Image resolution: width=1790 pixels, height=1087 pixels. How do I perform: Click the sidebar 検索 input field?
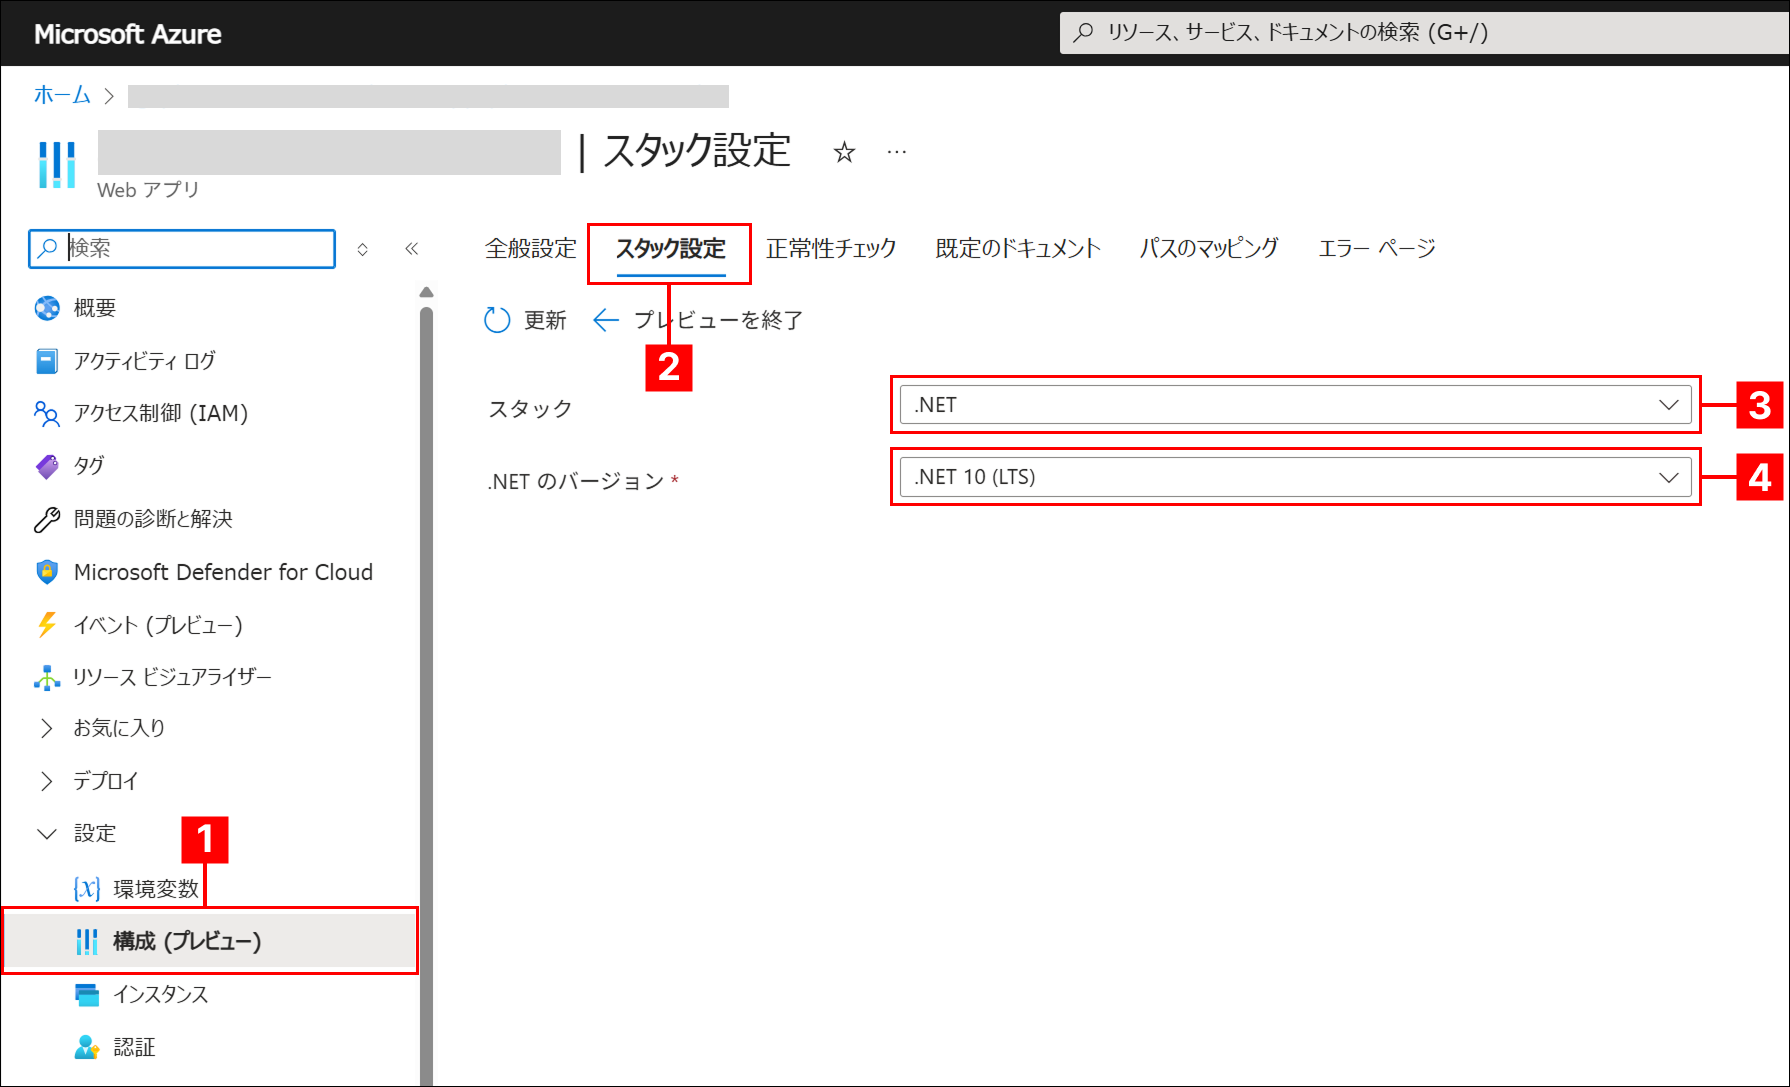pos(182,249)
